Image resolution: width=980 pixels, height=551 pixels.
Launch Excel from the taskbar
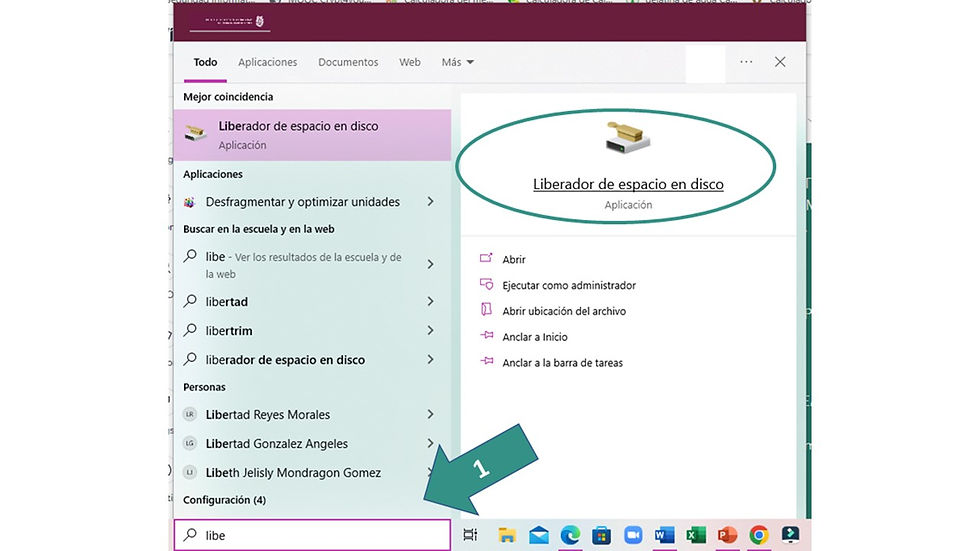tap(696, 535)
